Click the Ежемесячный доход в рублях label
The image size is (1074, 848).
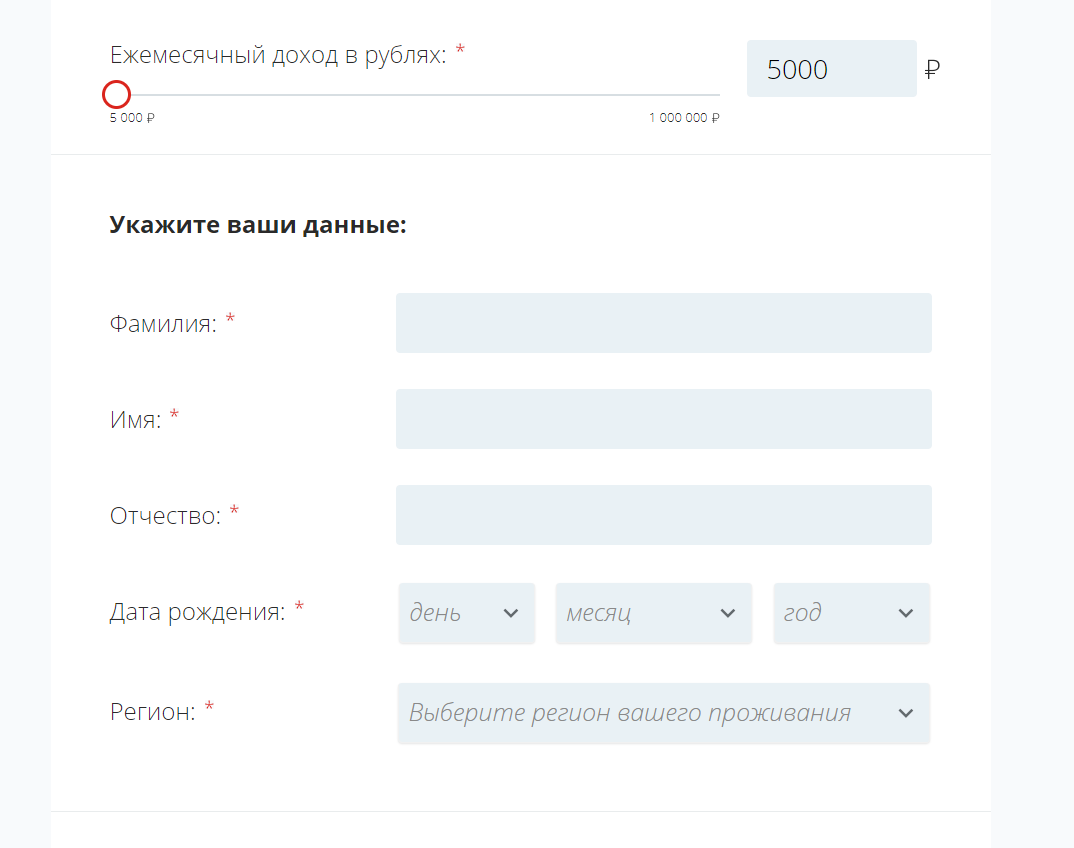click(x=277, y=54)
